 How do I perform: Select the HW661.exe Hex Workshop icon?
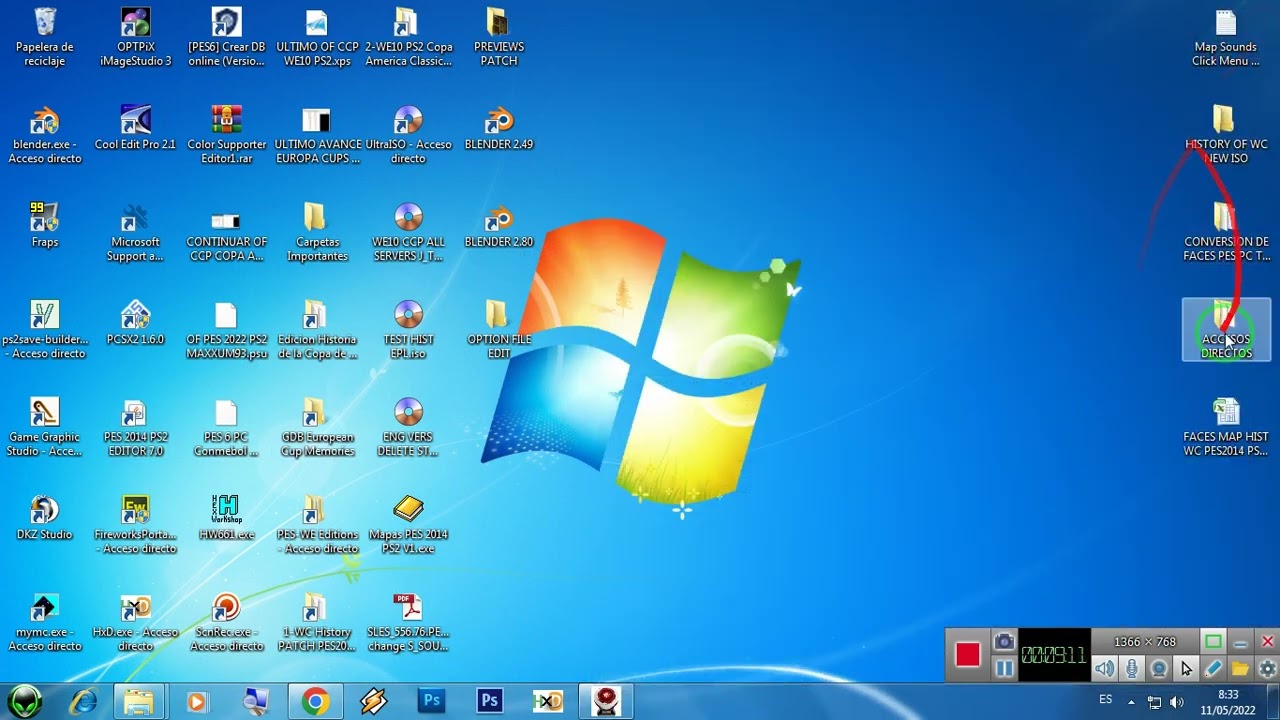pyautogui.click(x=227, y=518)
